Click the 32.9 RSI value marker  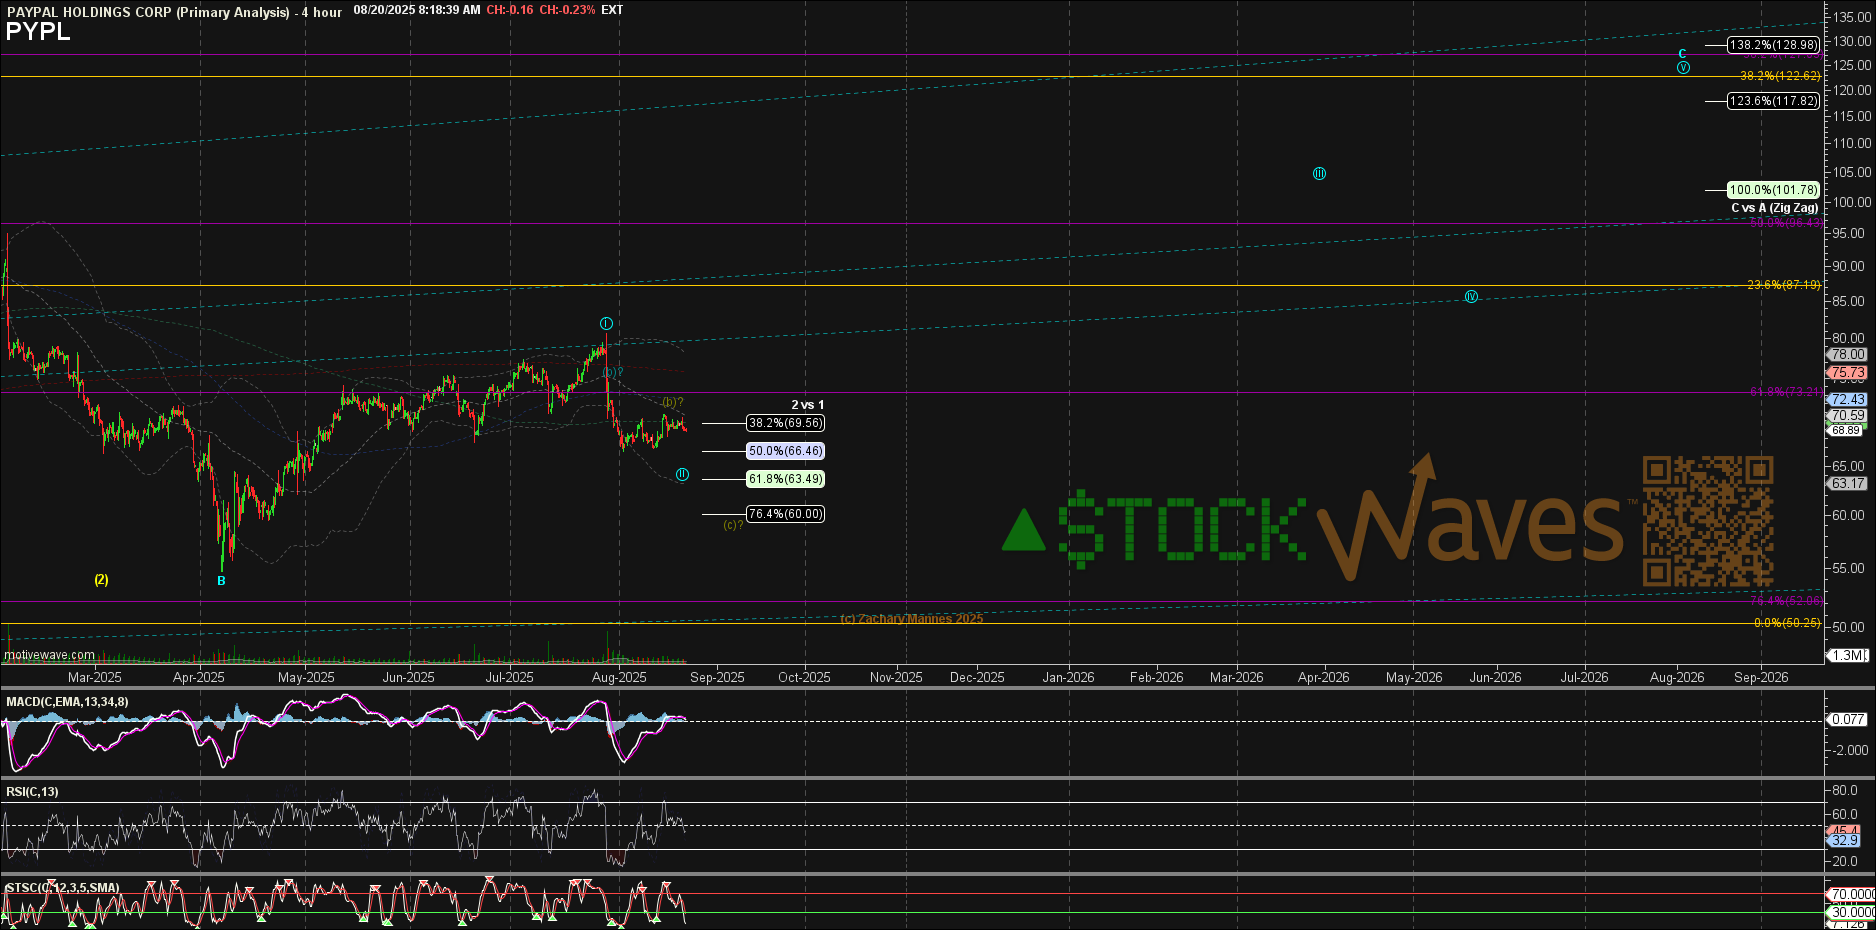point(1845,841)
